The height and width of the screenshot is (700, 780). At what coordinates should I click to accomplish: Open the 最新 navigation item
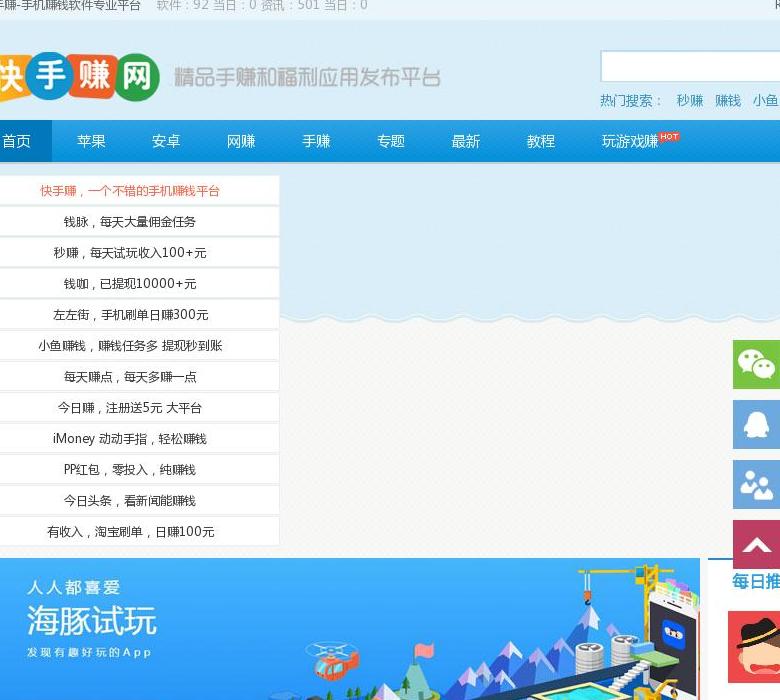tap(466, 141)
